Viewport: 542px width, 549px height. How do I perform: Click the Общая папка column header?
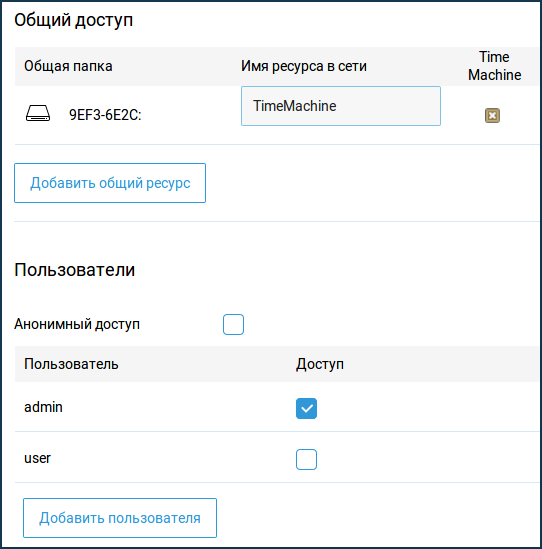[68, 66]
